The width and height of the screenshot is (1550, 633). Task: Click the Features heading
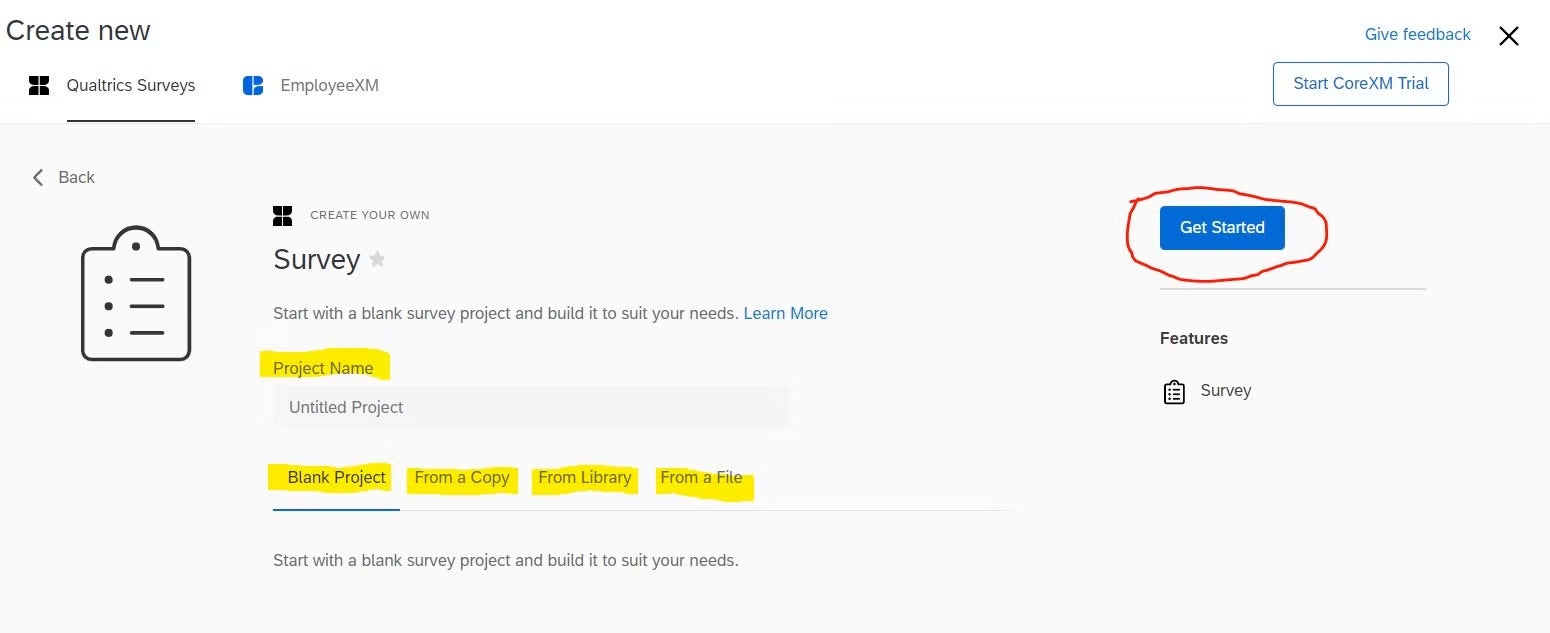(1194, 338)
